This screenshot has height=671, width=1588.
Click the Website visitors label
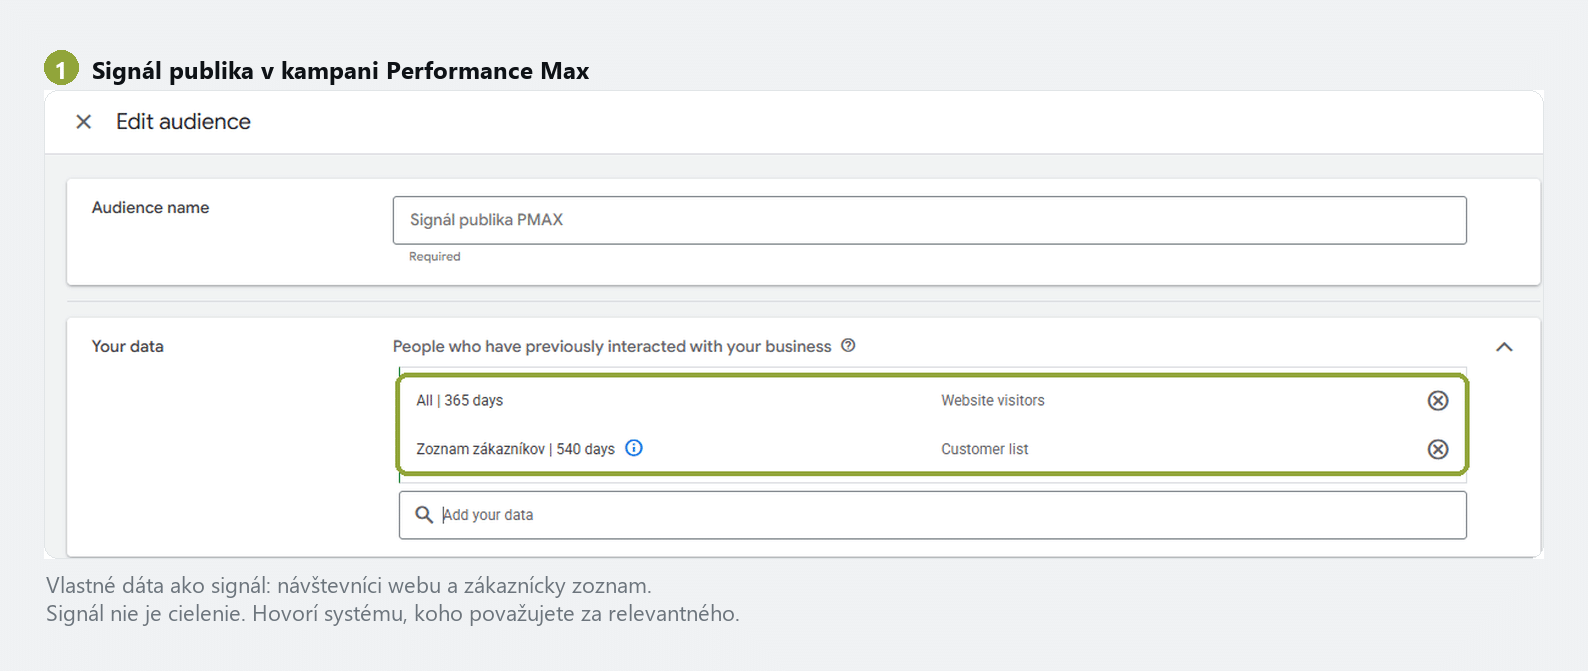tap(992, 400)
